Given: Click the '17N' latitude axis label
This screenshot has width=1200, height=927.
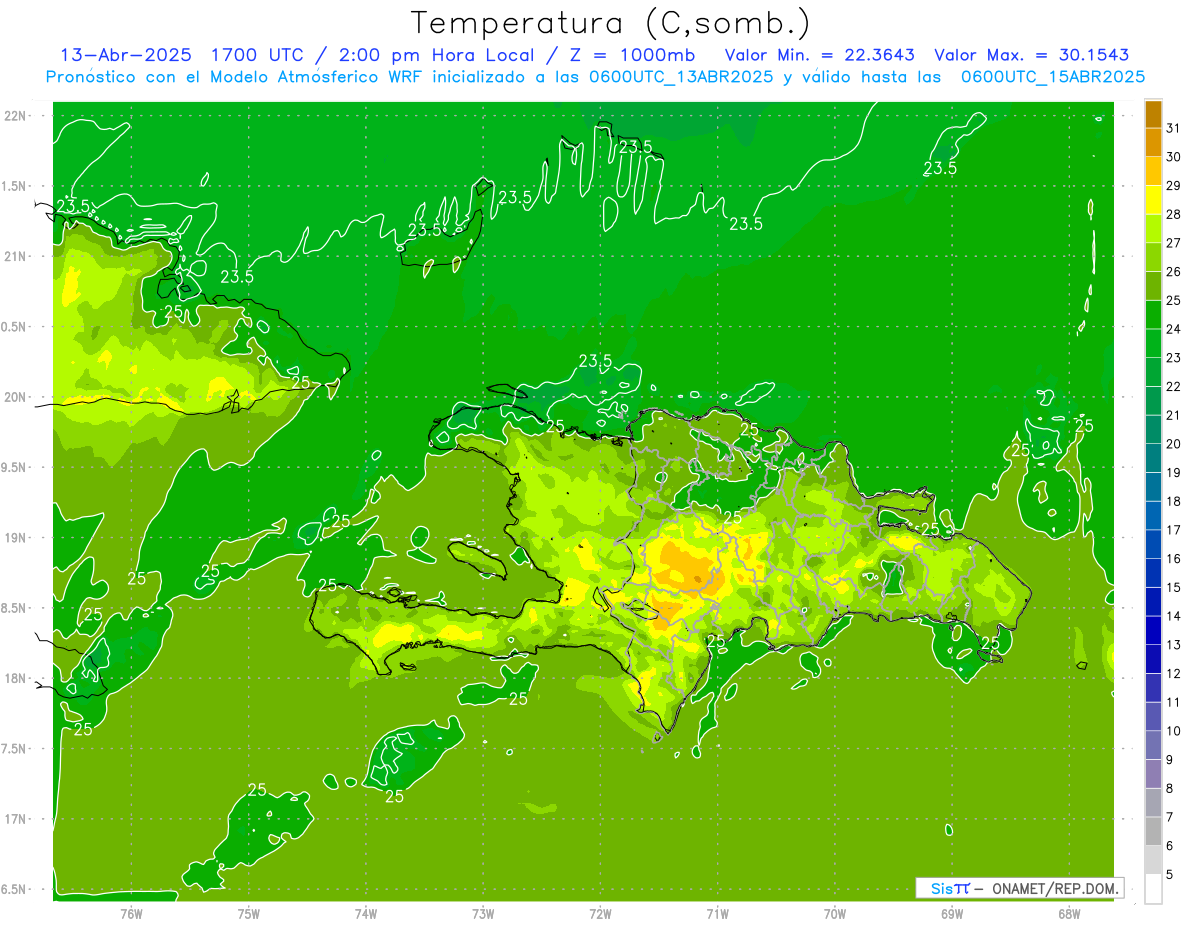Looking at the screenshot, I should point(16,819).
